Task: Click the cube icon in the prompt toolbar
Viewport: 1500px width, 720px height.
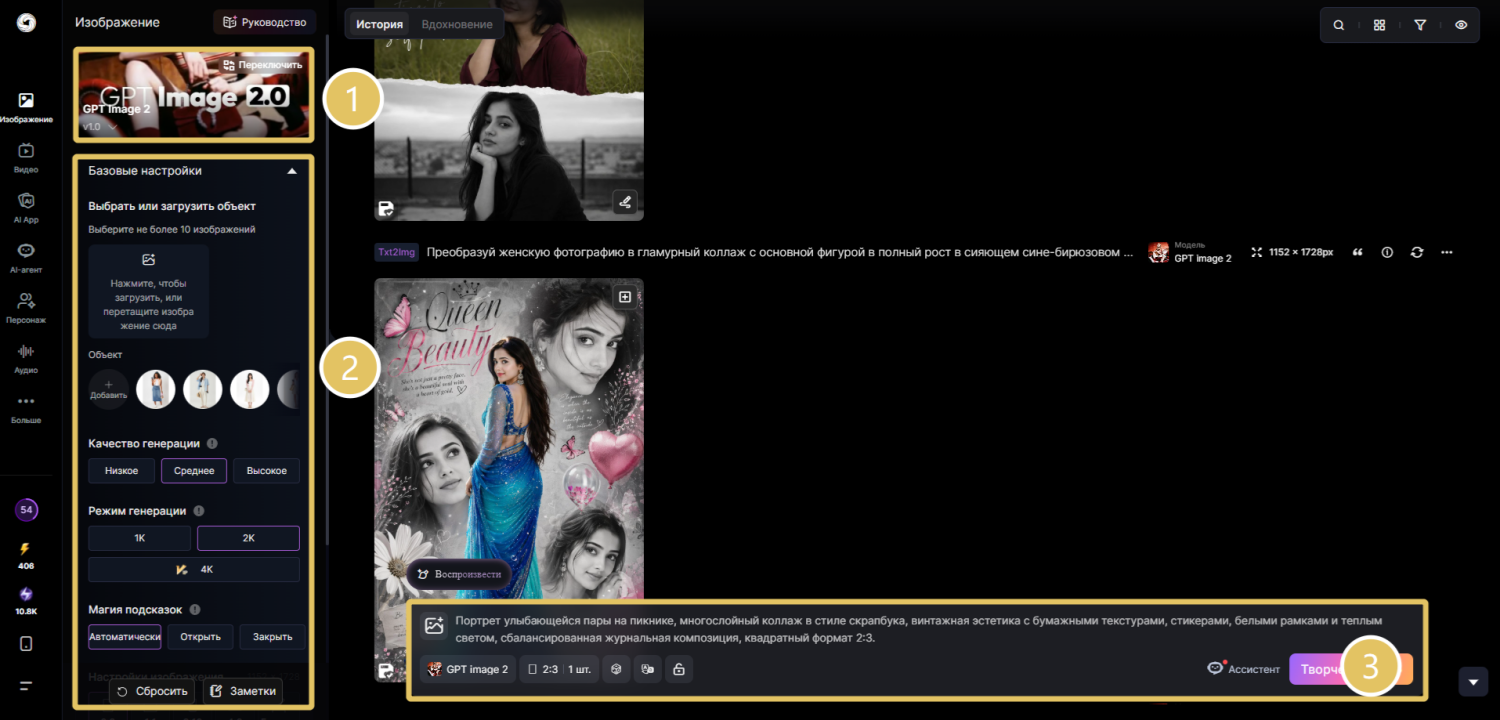Action: (616, 669)
